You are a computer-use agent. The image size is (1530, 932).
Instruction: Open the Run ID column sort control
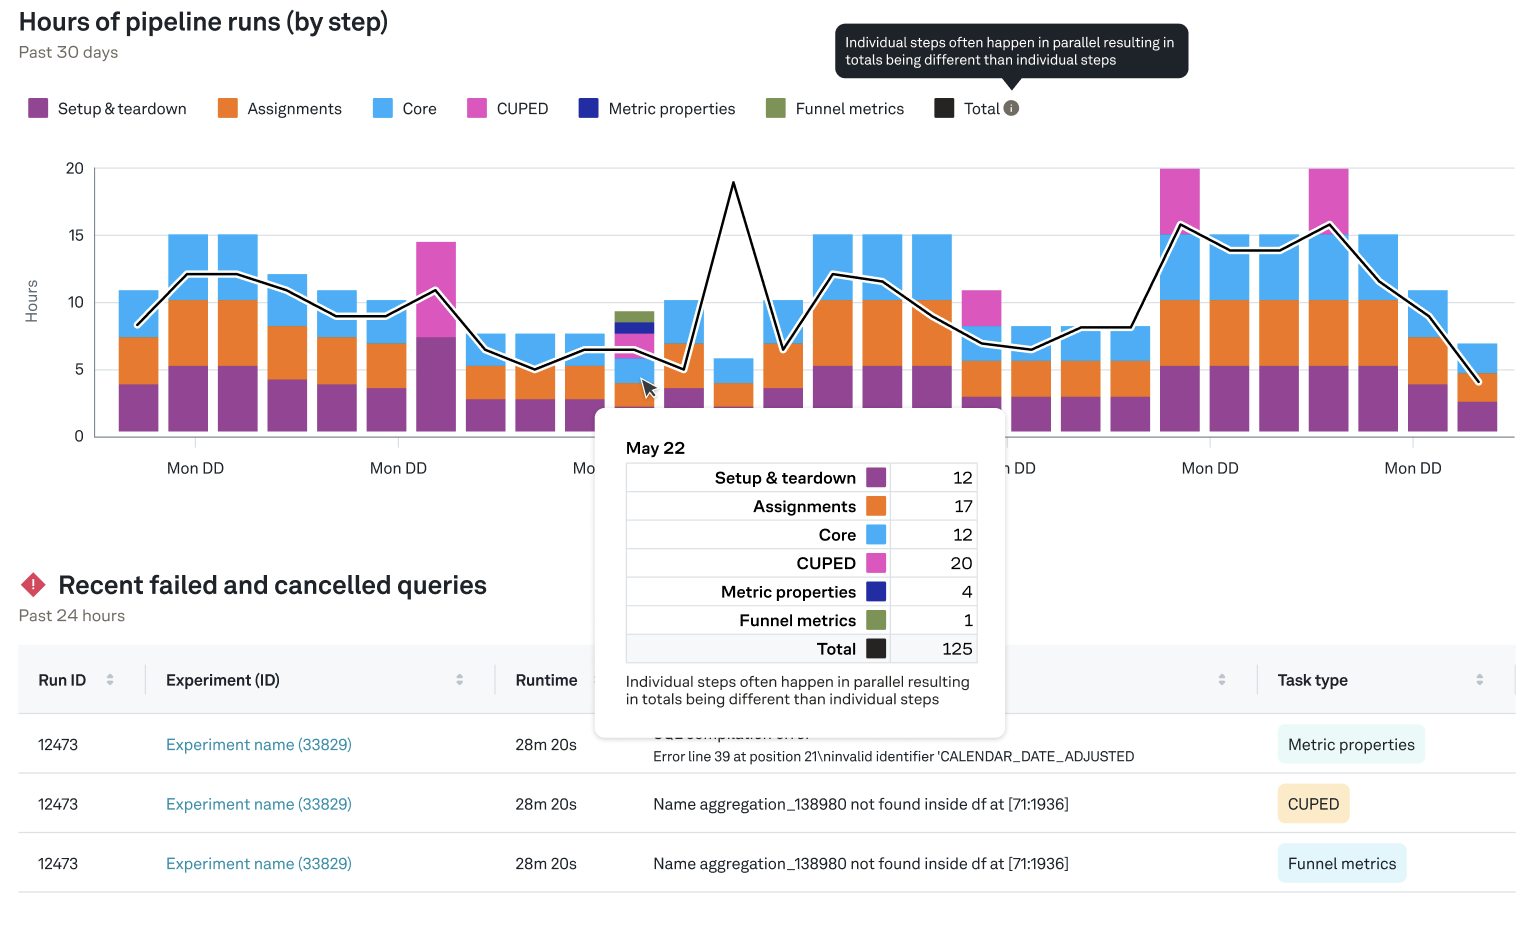click(x=111, y=679)
